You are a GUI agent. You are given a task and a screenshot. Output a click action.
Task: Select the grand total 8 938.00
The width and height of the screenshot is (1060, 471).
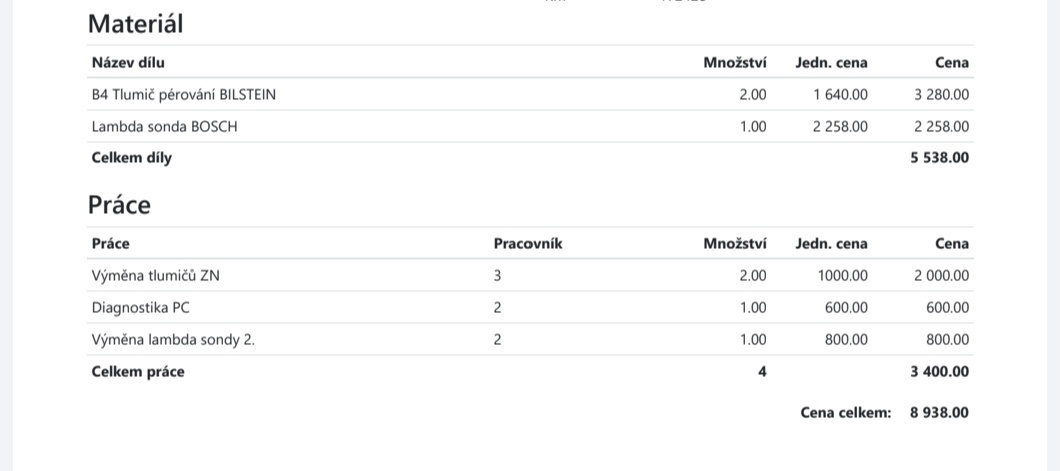coord(939,413)
